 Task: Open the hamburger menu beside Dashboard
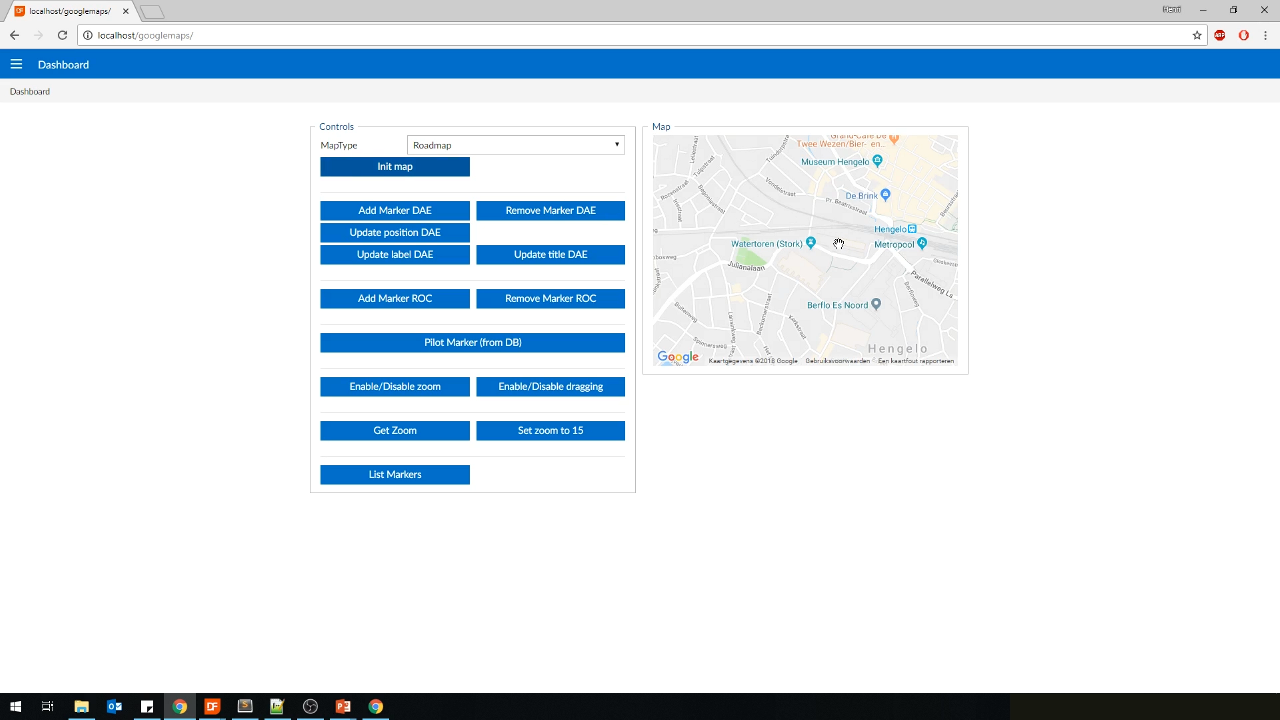[16, 64]
